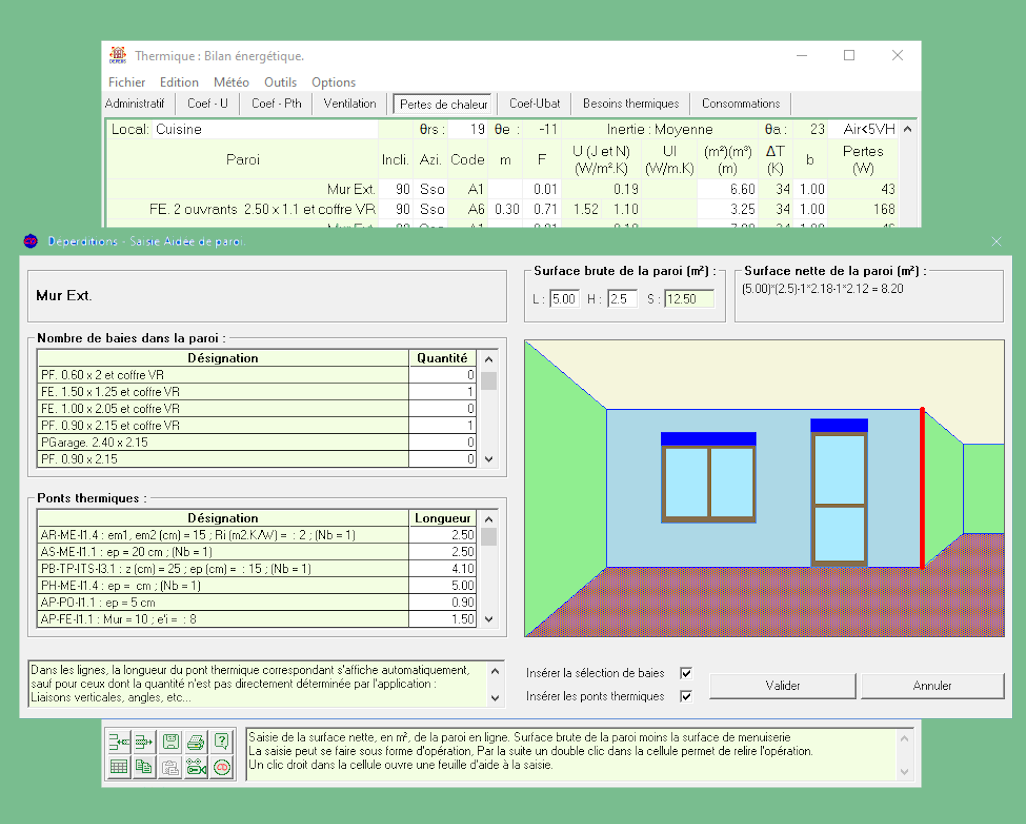Click the Annuler button
The image size is (1026, 824).
coord(932,686)
